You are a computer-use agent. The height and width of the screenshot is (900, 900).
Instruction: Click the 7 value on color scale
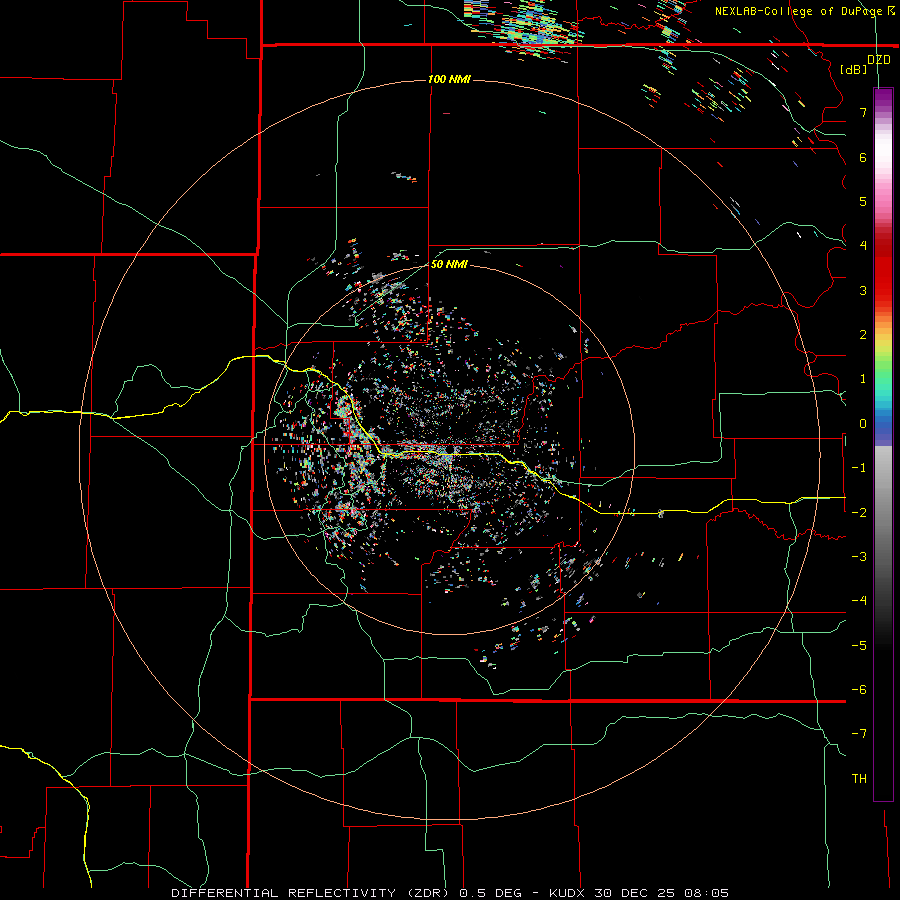coord(863,112)
